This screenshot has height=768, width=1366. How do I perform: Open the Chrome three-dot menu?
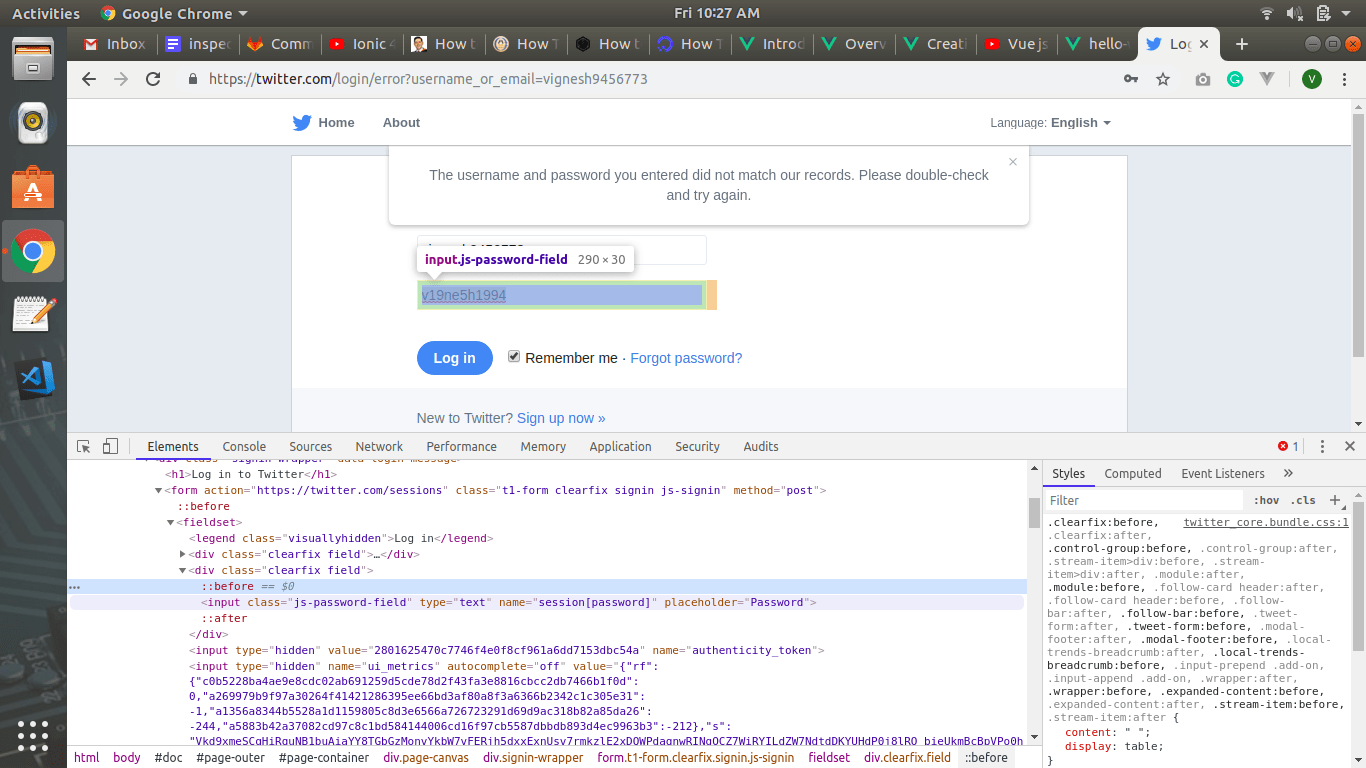coord(1346,79)
